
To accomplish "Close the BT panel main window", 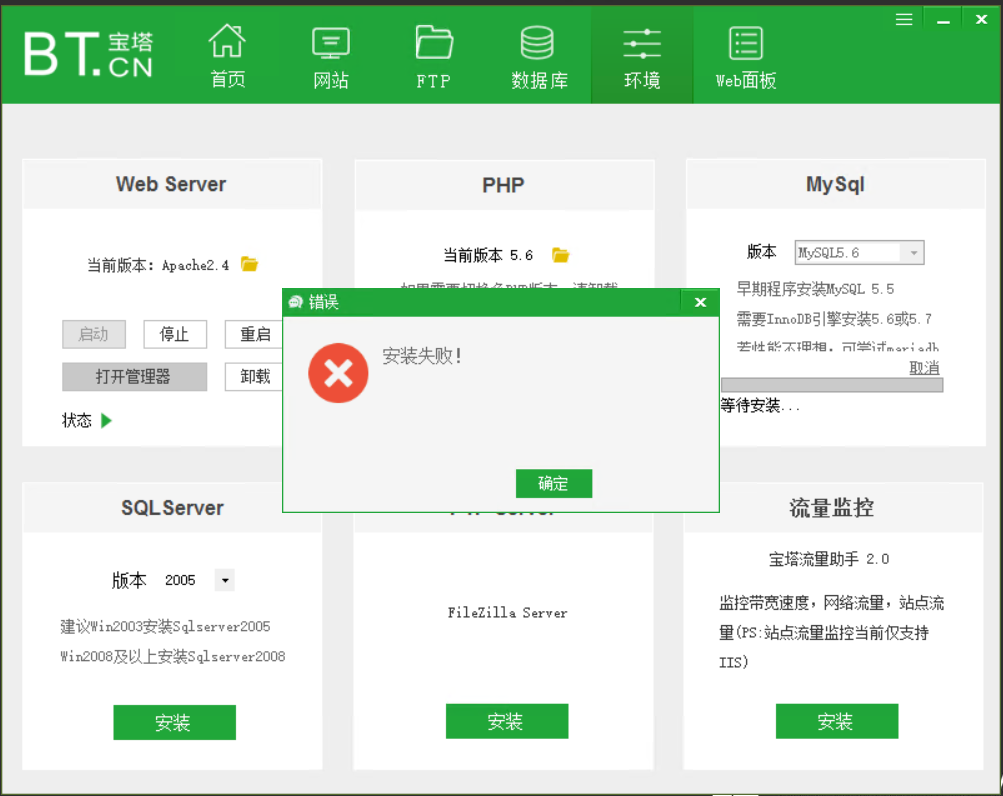I will click(x=981, y=20).
